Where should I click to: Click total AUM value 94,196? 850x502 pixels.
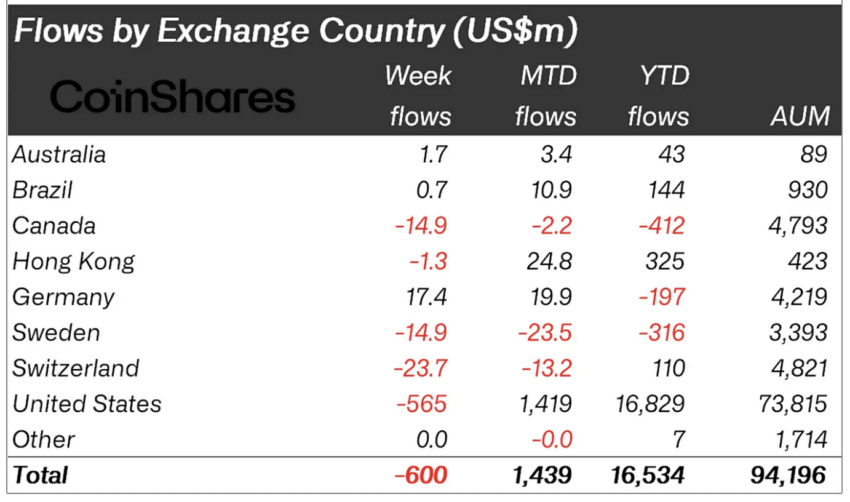pyautogui.click(x=789, y=475)
